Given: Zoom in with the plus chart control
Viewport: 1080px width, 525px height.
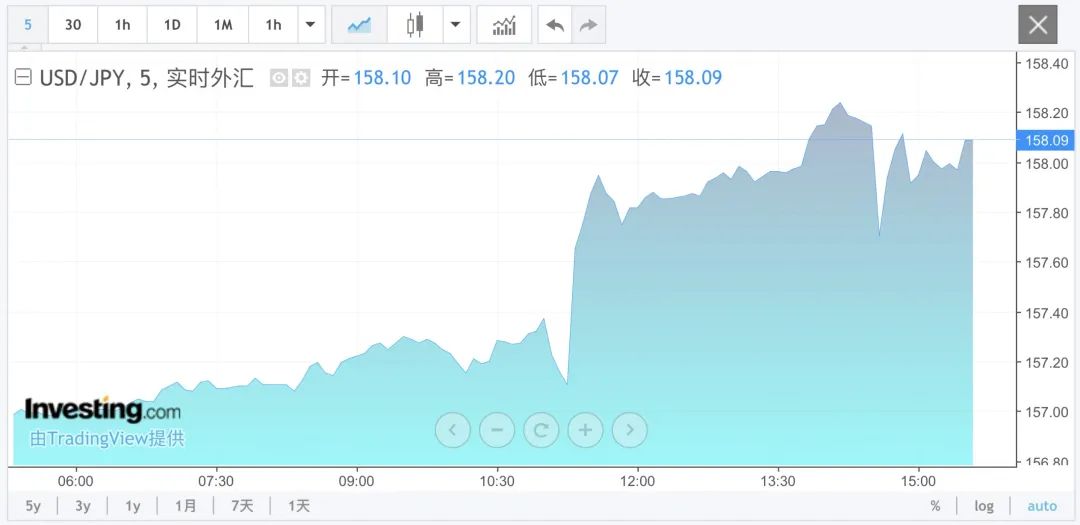Looking at the screenshot, I should click(585, 430).
